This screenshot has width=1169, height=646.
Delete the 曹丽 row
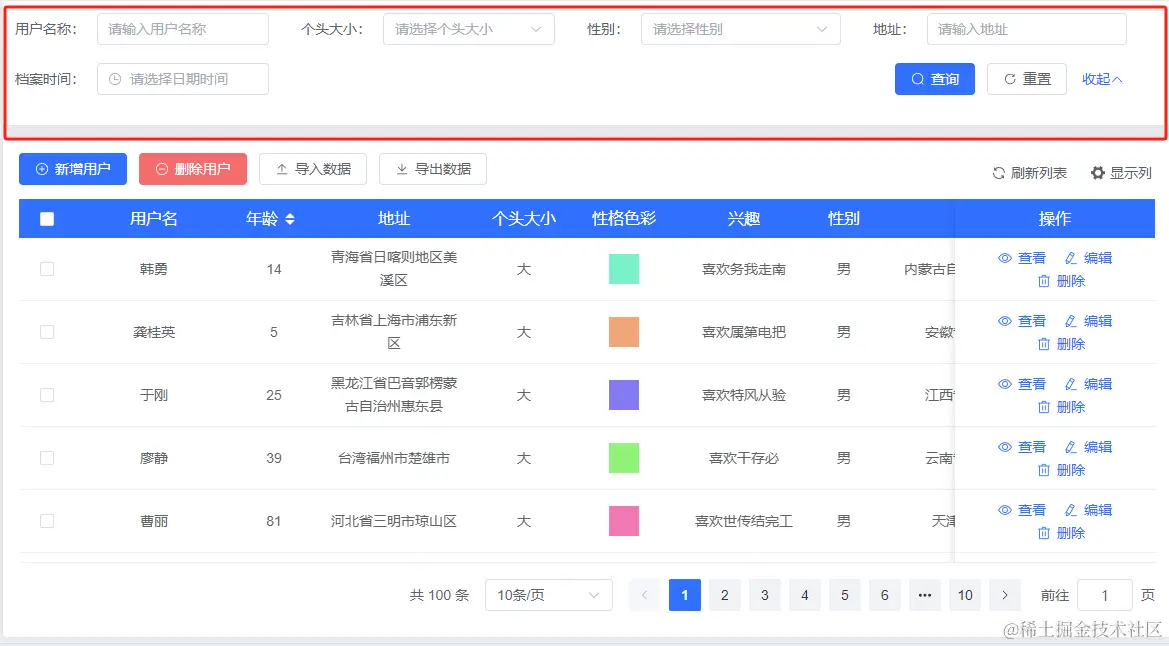point(1061,533)
